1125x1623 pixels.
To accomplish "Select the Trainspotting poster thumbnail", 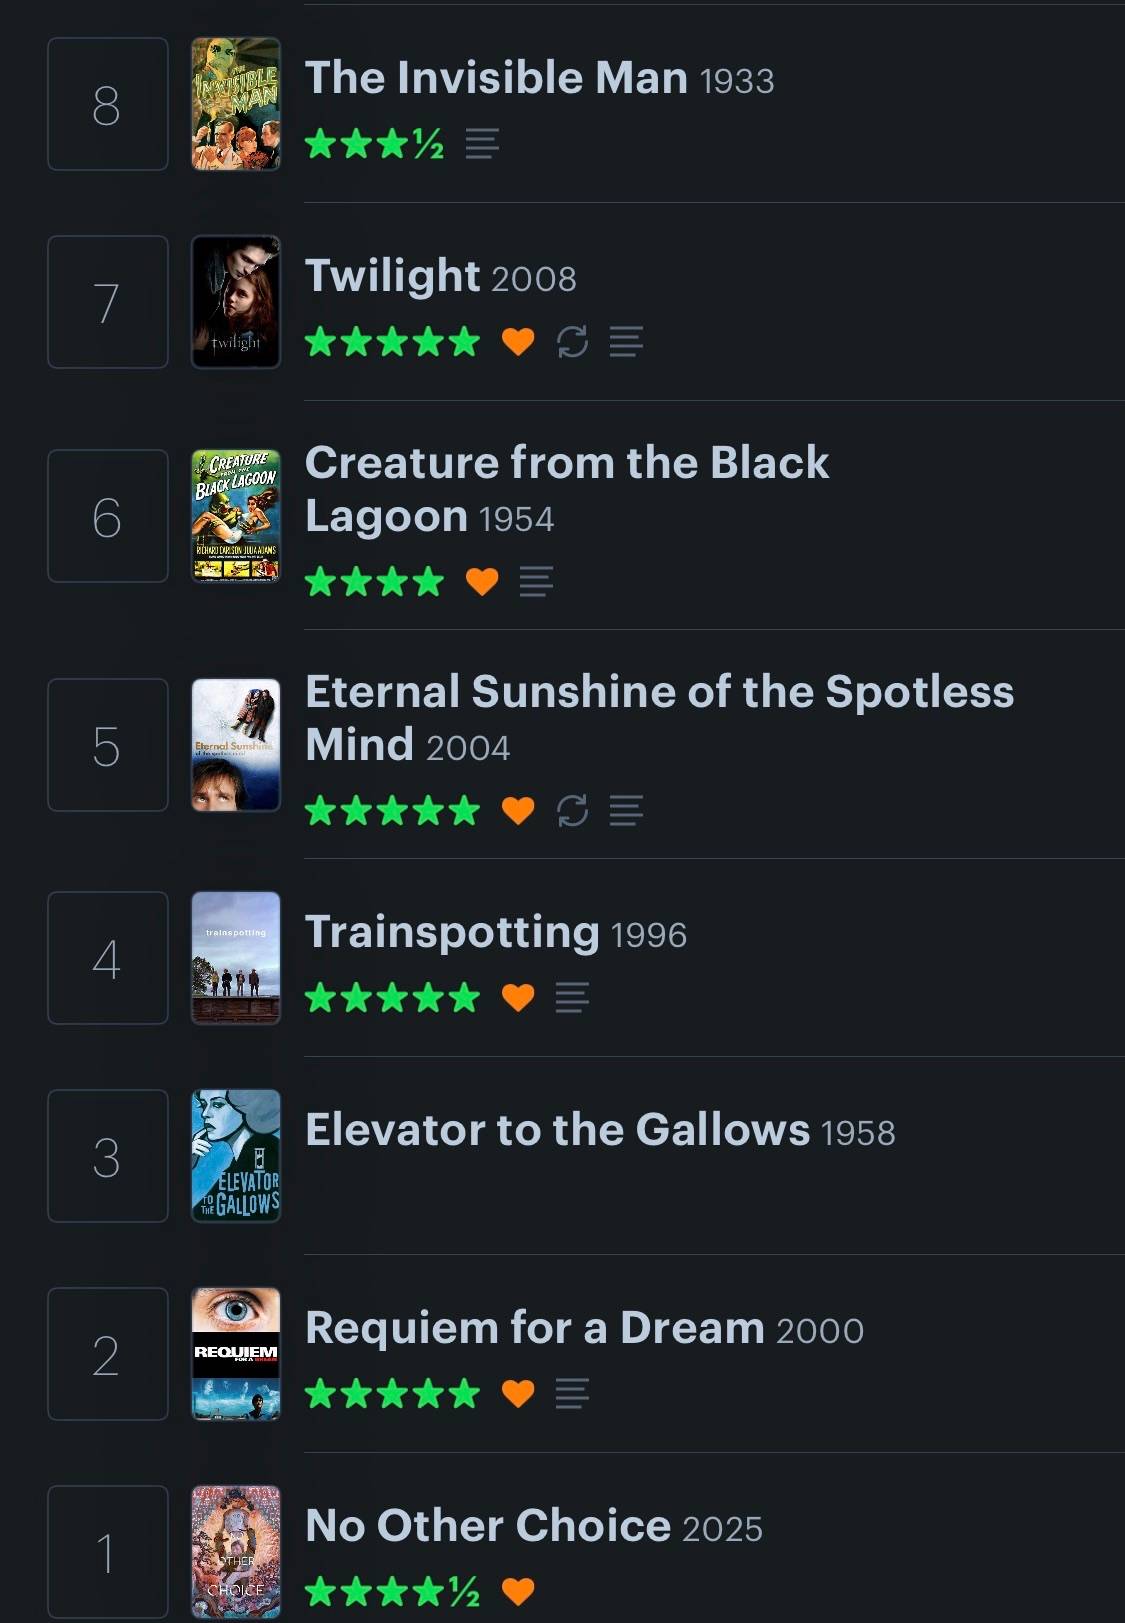I will 236,958.
